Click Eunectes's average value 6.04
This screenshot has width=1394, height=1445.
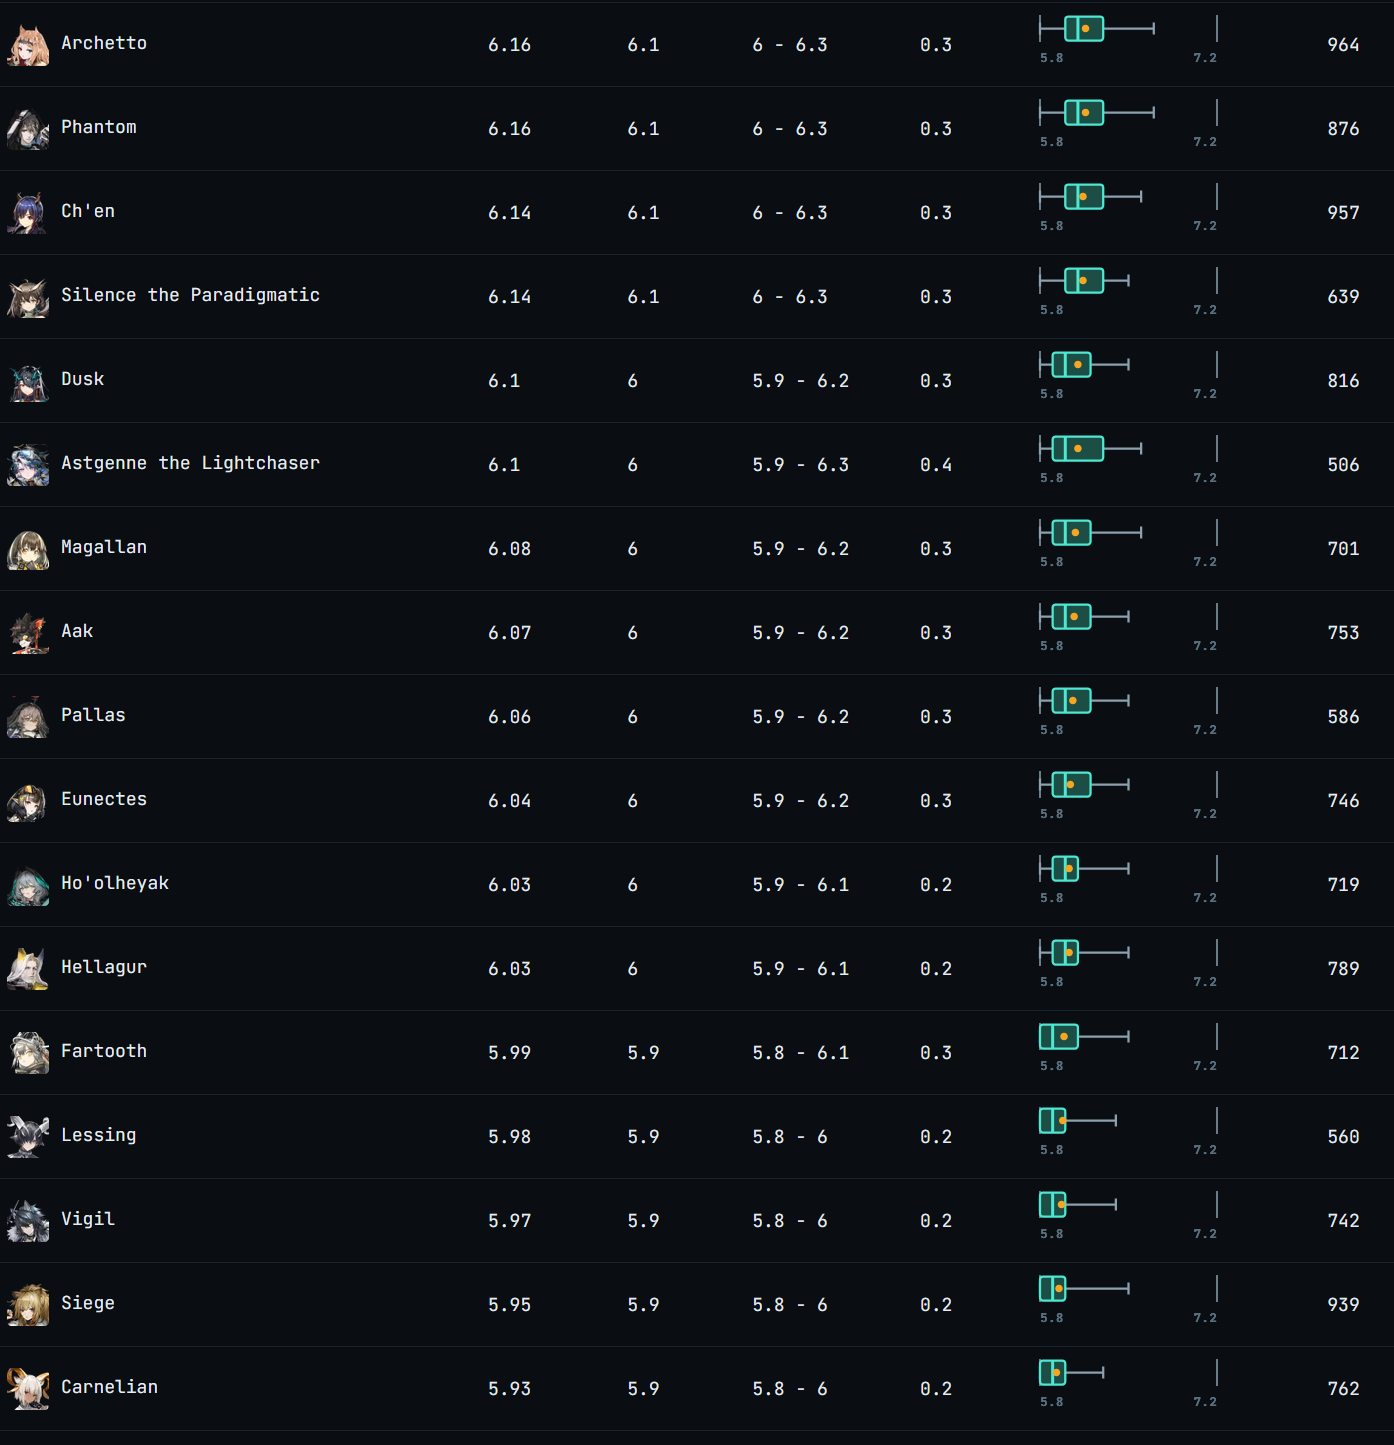(509, 801)
